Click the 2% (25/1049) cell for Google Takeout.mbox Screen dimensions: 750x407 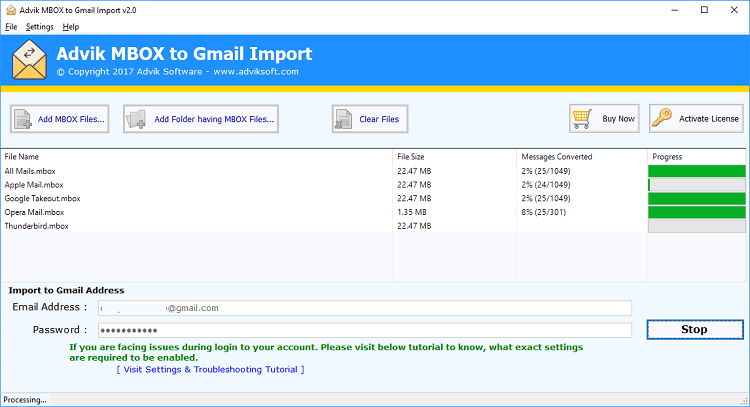(x=546, y=198)
